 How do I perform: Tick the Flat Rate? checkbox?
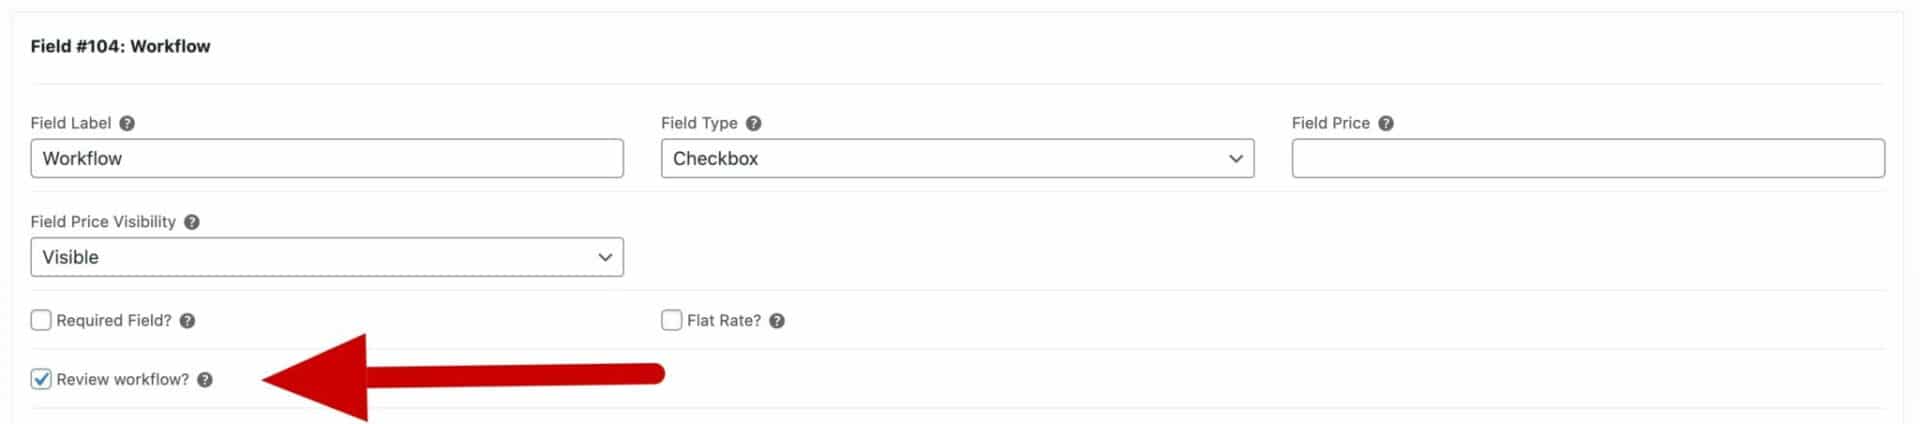tap(672, 320)
